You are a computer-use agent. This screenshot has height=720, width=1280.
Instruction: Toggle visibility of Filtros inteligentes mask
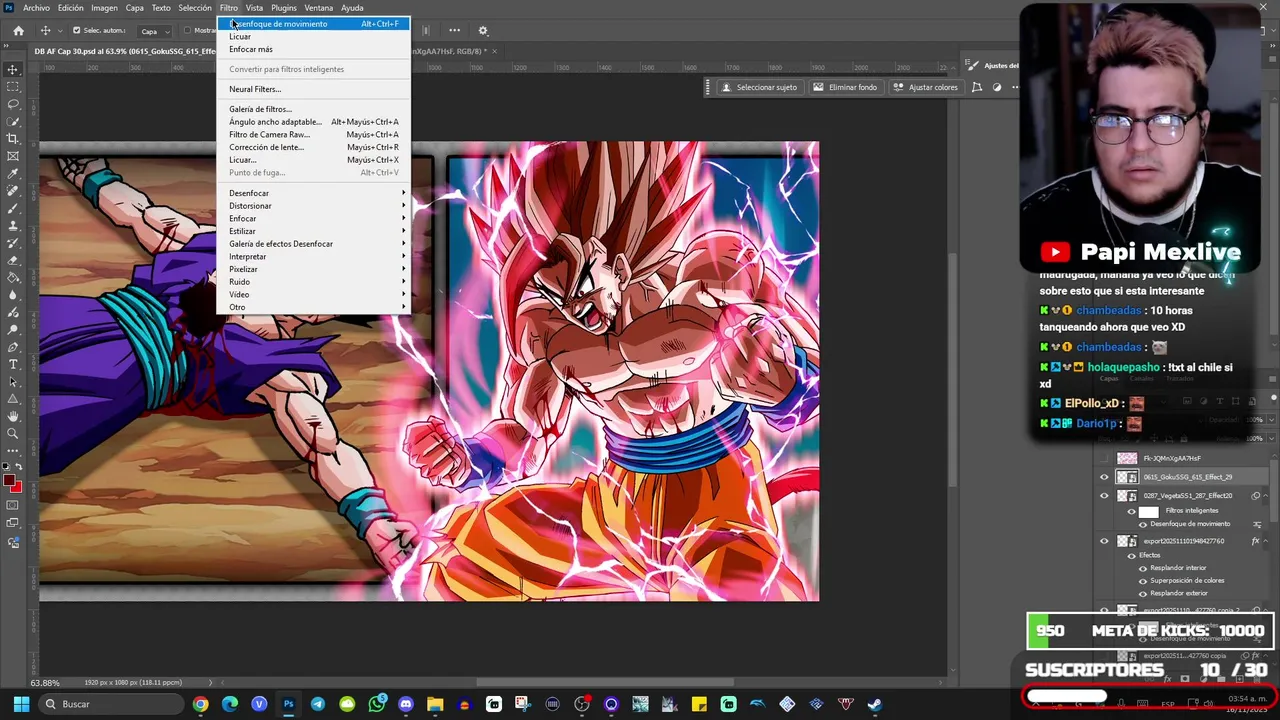click(x=1131, y=511)
